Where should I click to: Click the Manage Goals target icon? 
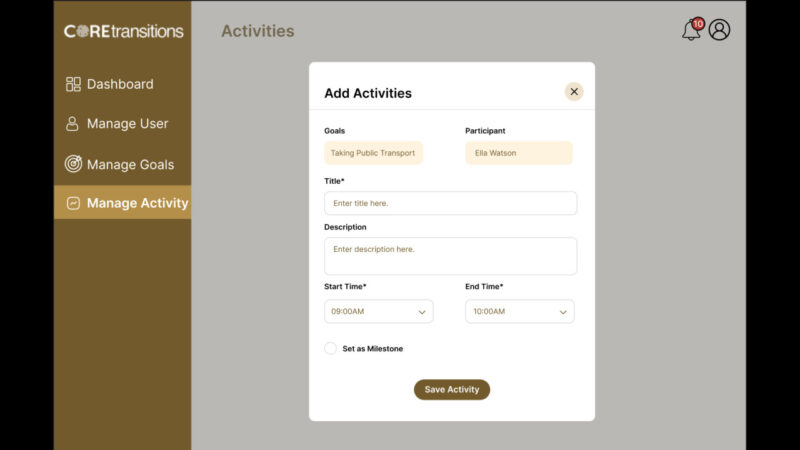[73, 164]
